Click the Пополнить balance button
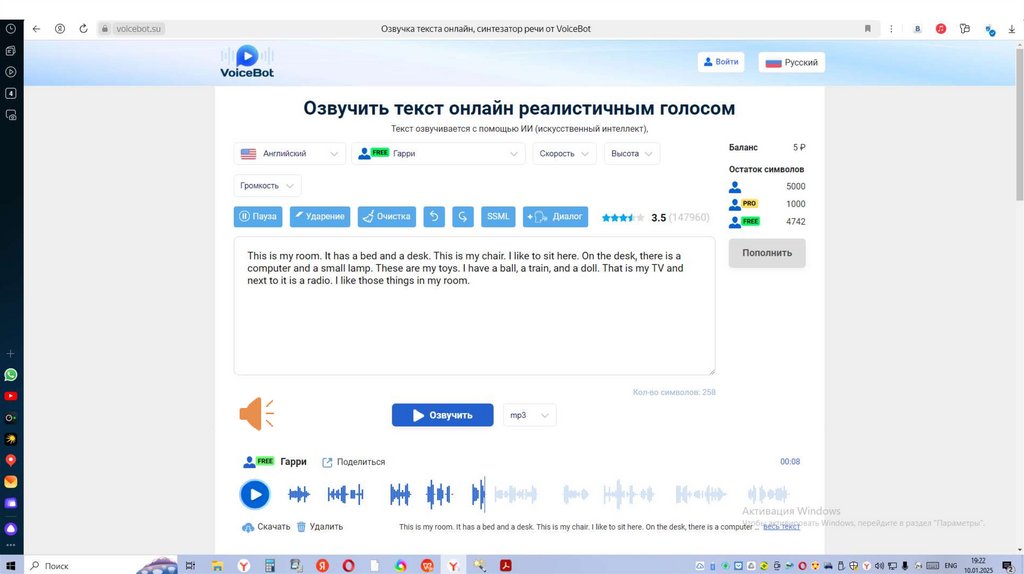 (x=766, y=253)
